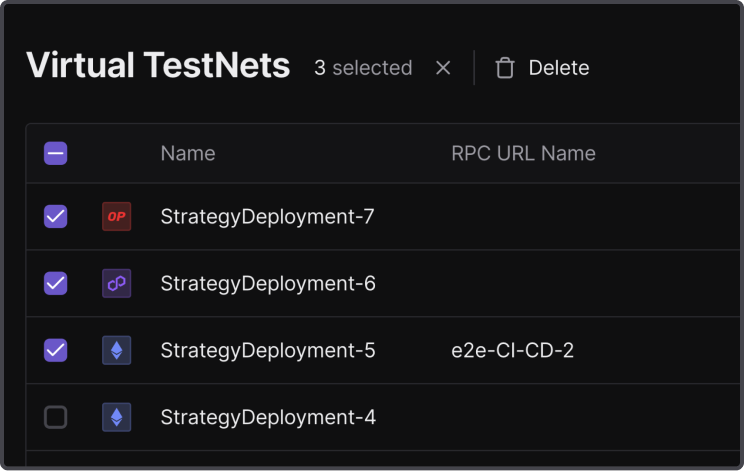Toggle the select-all header checkbox

(56, 153)
